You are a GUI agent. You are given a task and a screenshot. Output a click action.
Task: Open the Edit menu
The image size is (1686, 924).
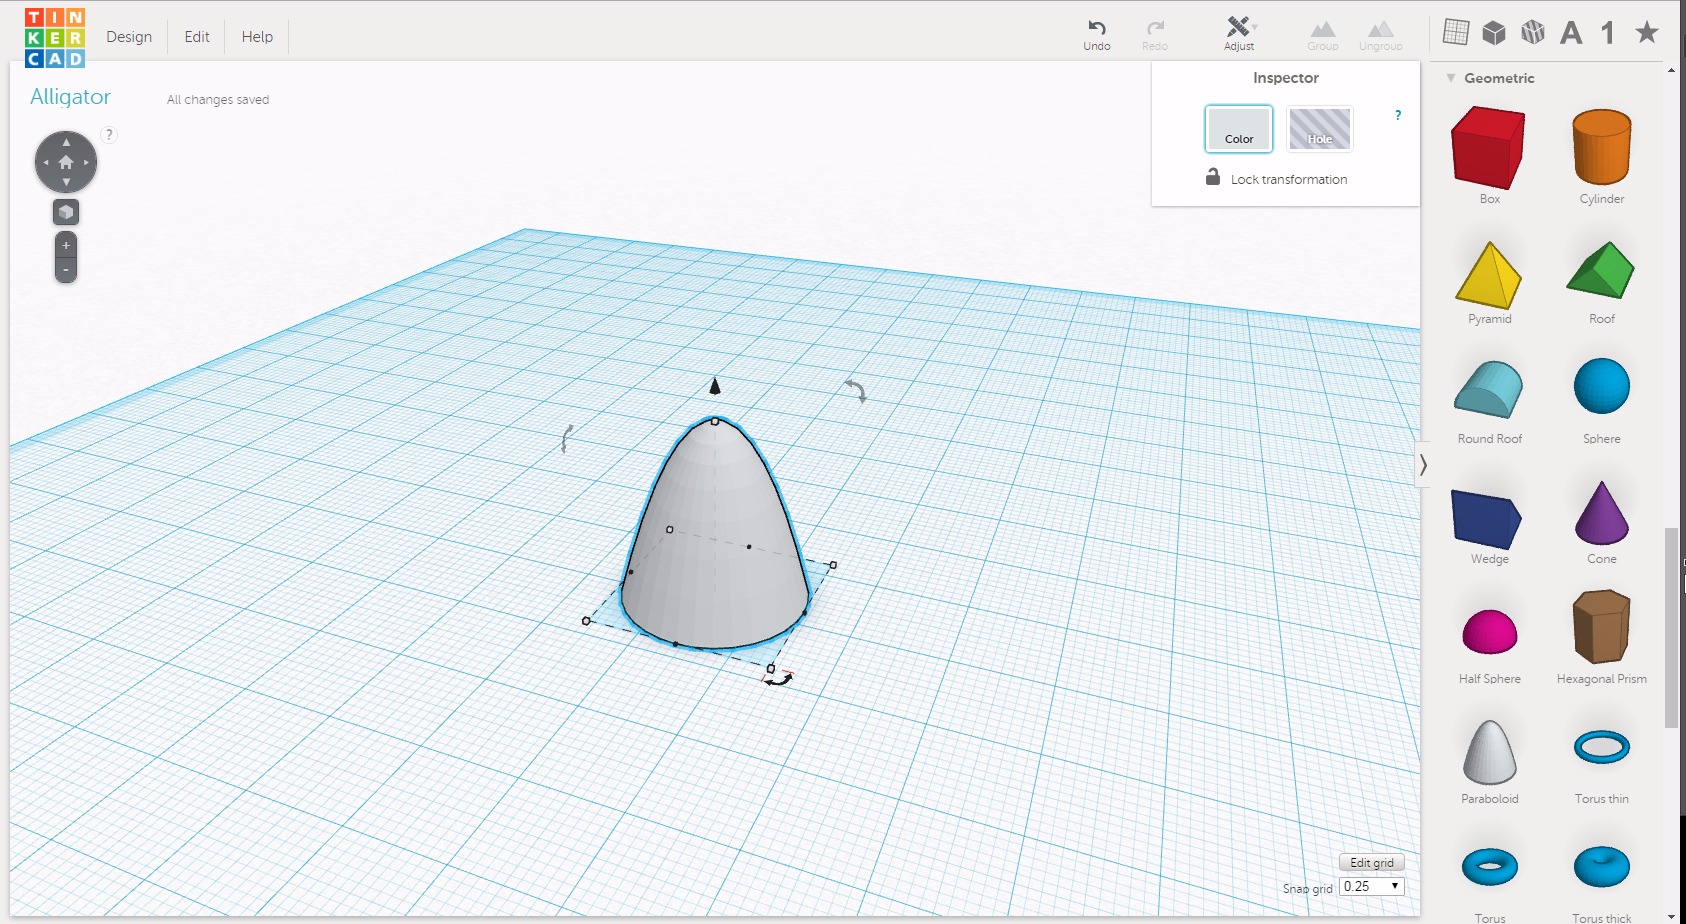point(197,37)
